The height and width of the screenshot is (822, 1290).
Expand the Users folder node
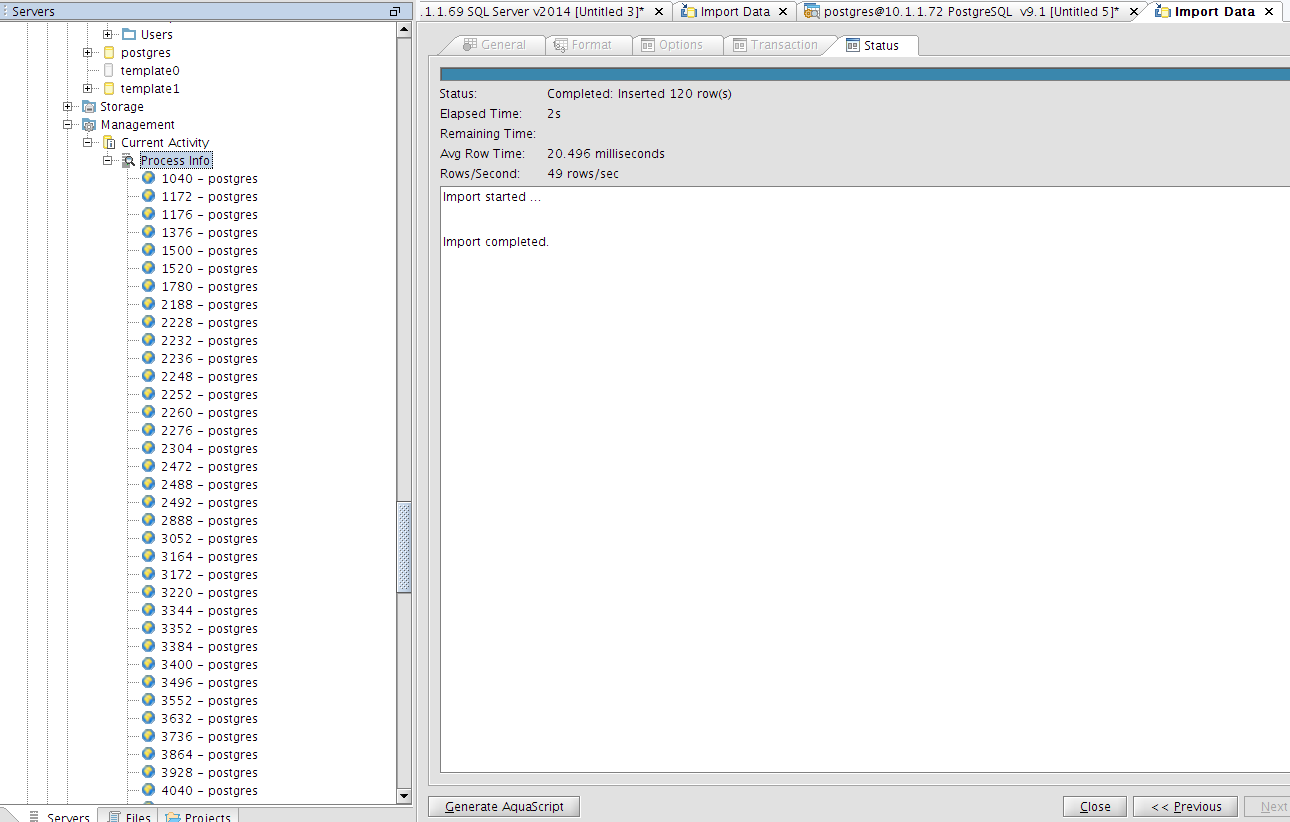coord(108,34)
